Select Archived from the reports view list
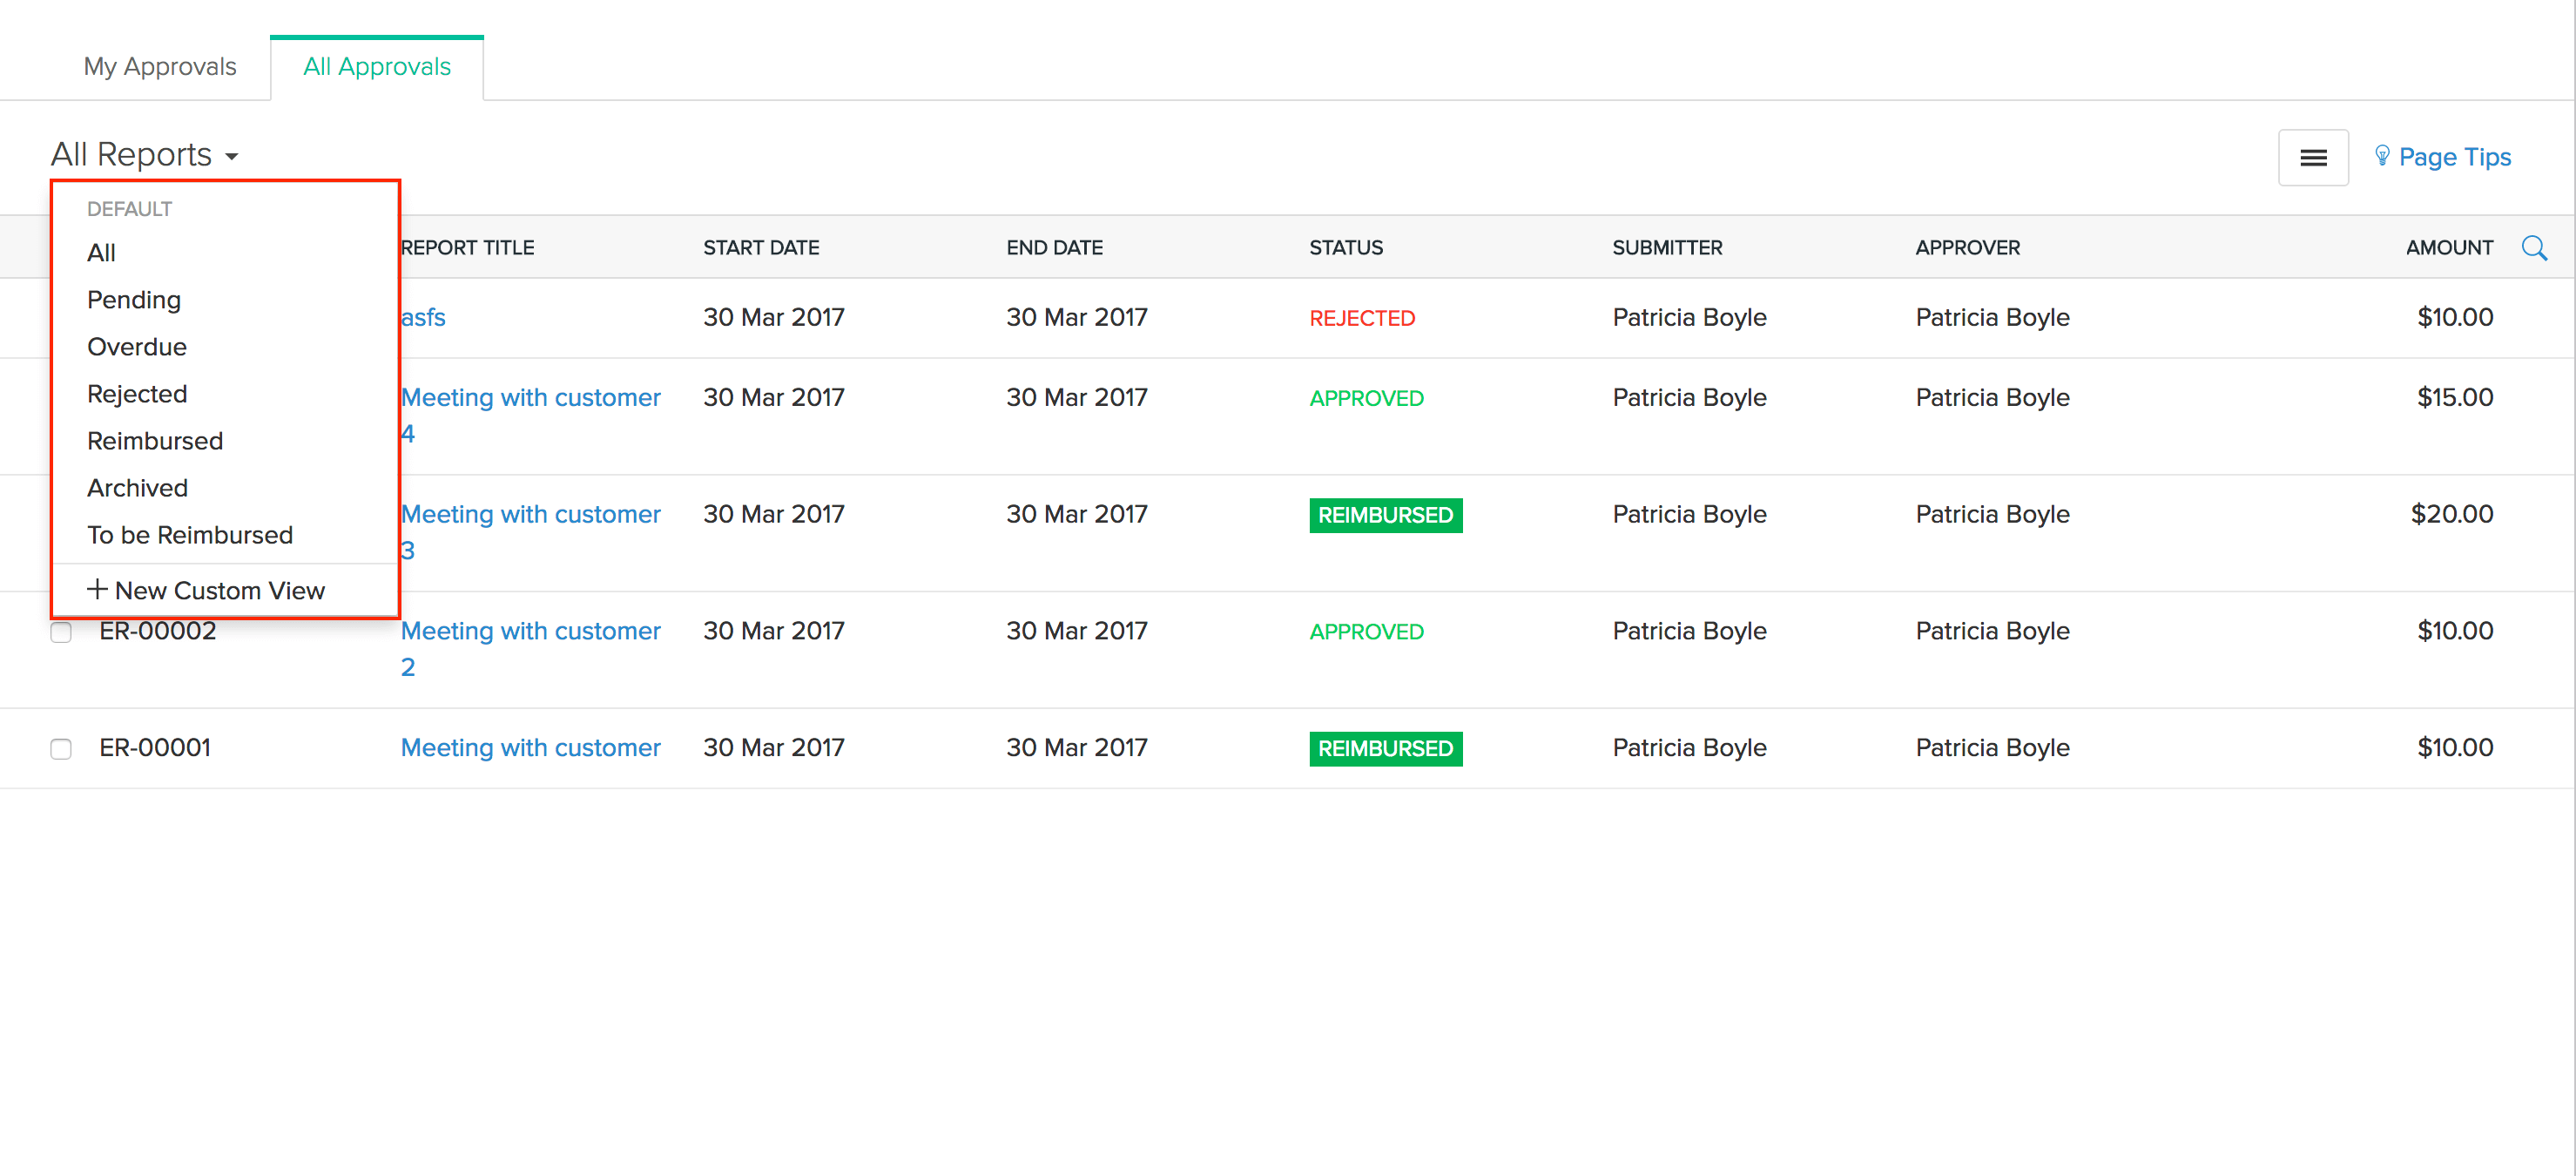 coord(137,488)
